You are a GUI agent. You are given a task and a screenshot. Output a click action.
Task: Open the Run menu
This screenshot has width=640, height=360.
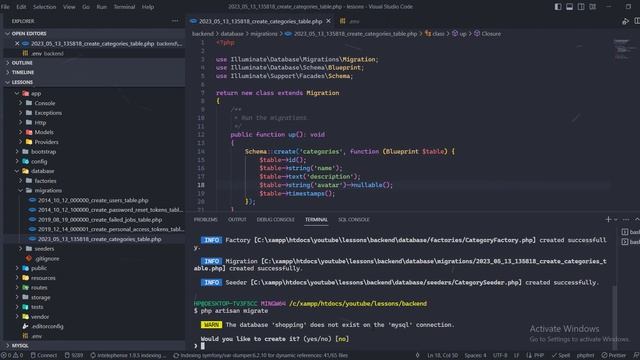pyautogui.click(x=102, y=7)
